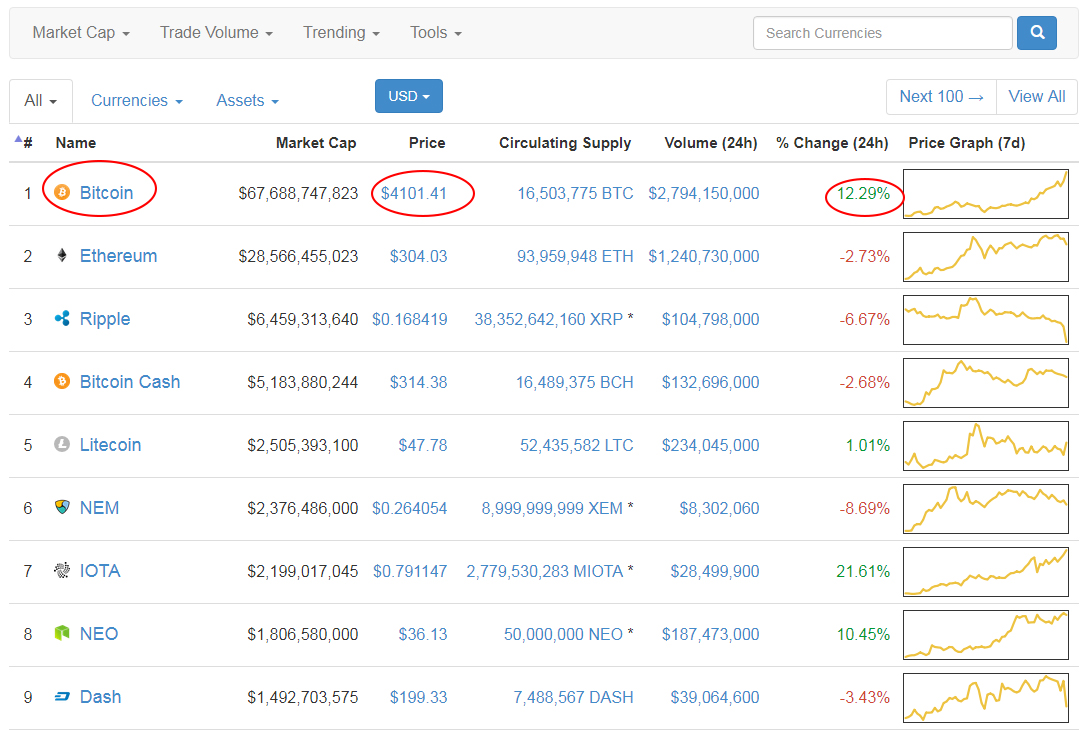
Task: Change currency with the USD dropdown
Action: tap(409, 96)
